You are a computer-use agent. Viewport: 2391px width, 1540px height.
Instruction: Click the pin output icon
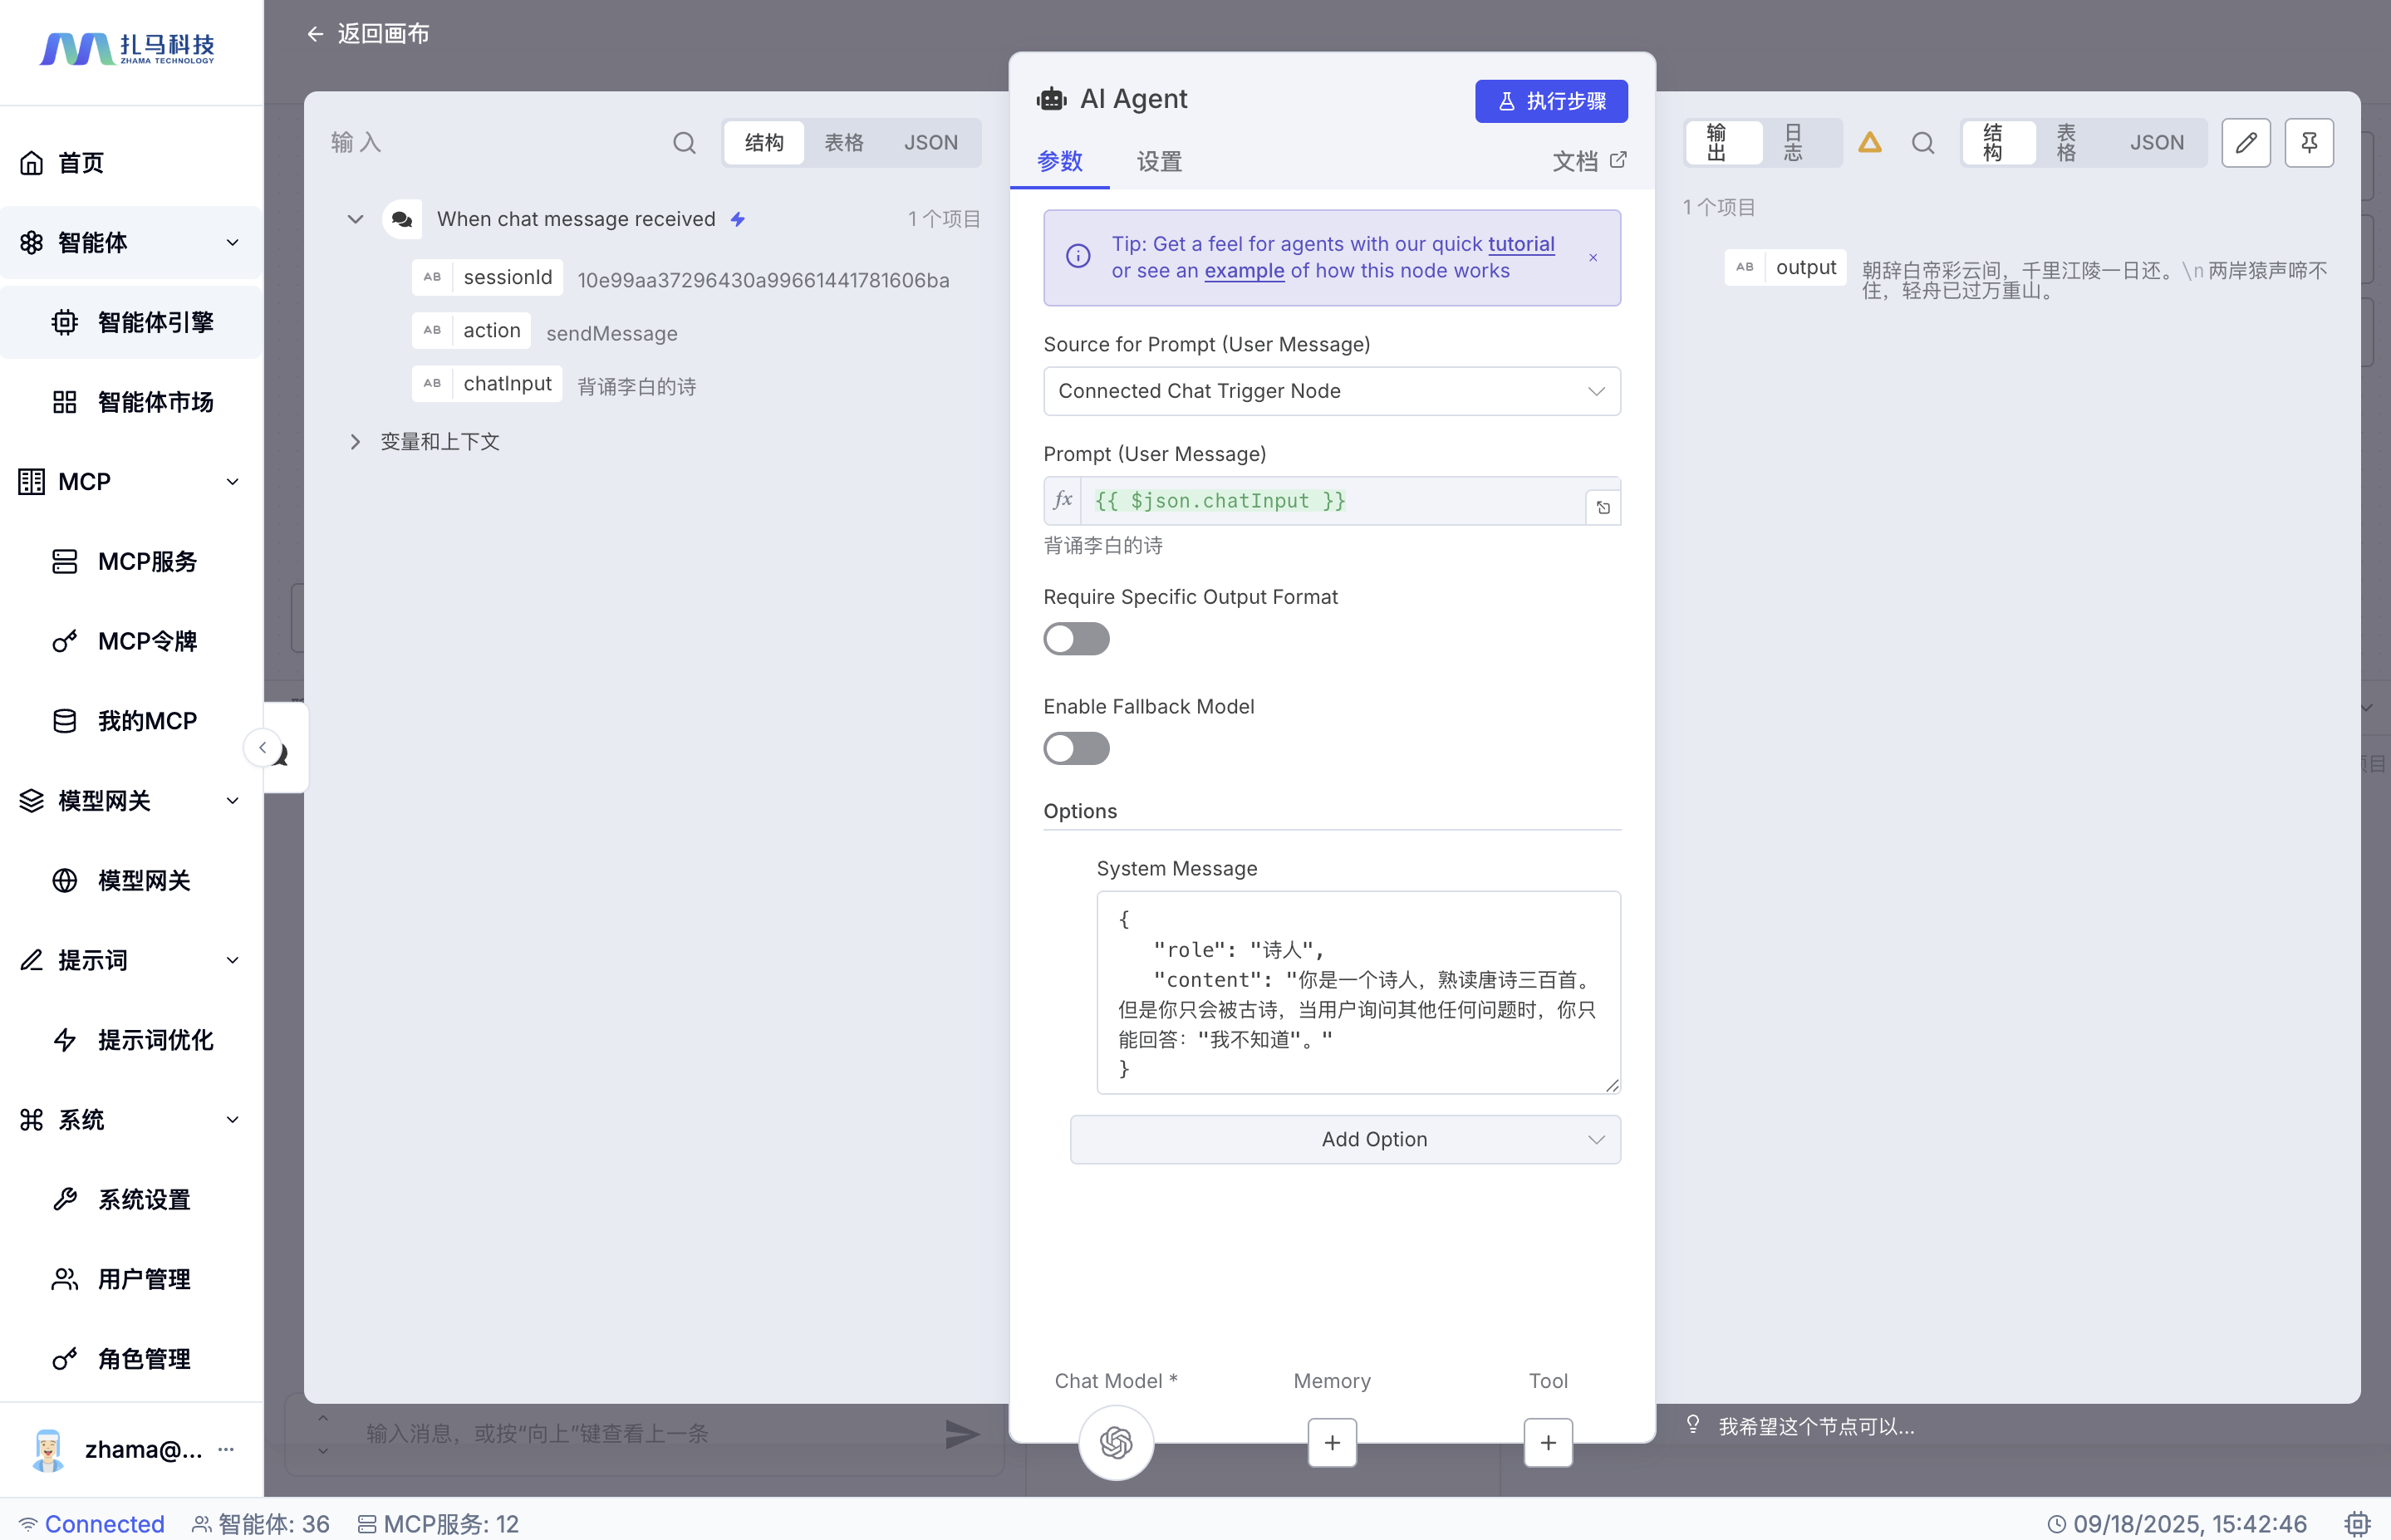pyautogui.click(x=2308, y=142)
